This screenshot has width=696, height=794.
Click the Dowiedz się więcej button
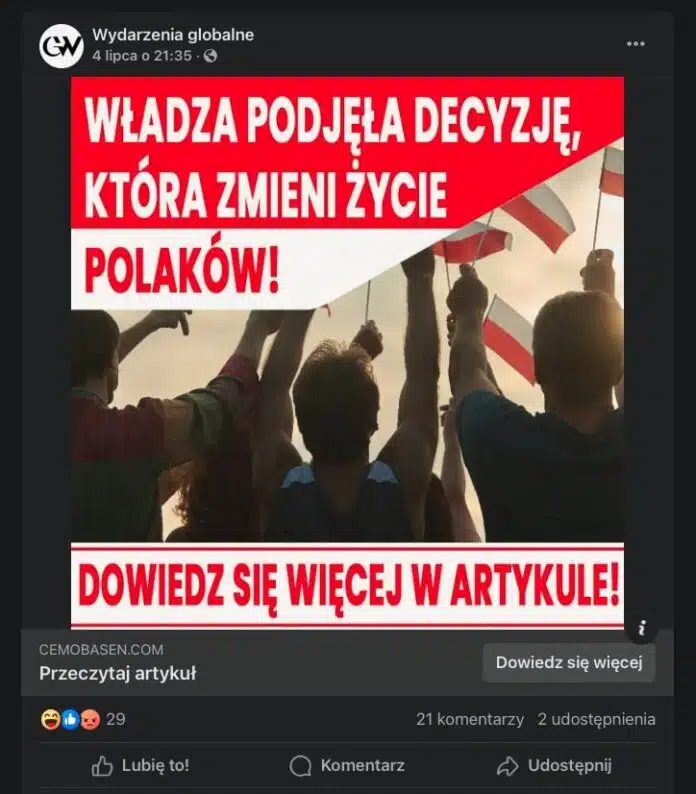[569, 662]
